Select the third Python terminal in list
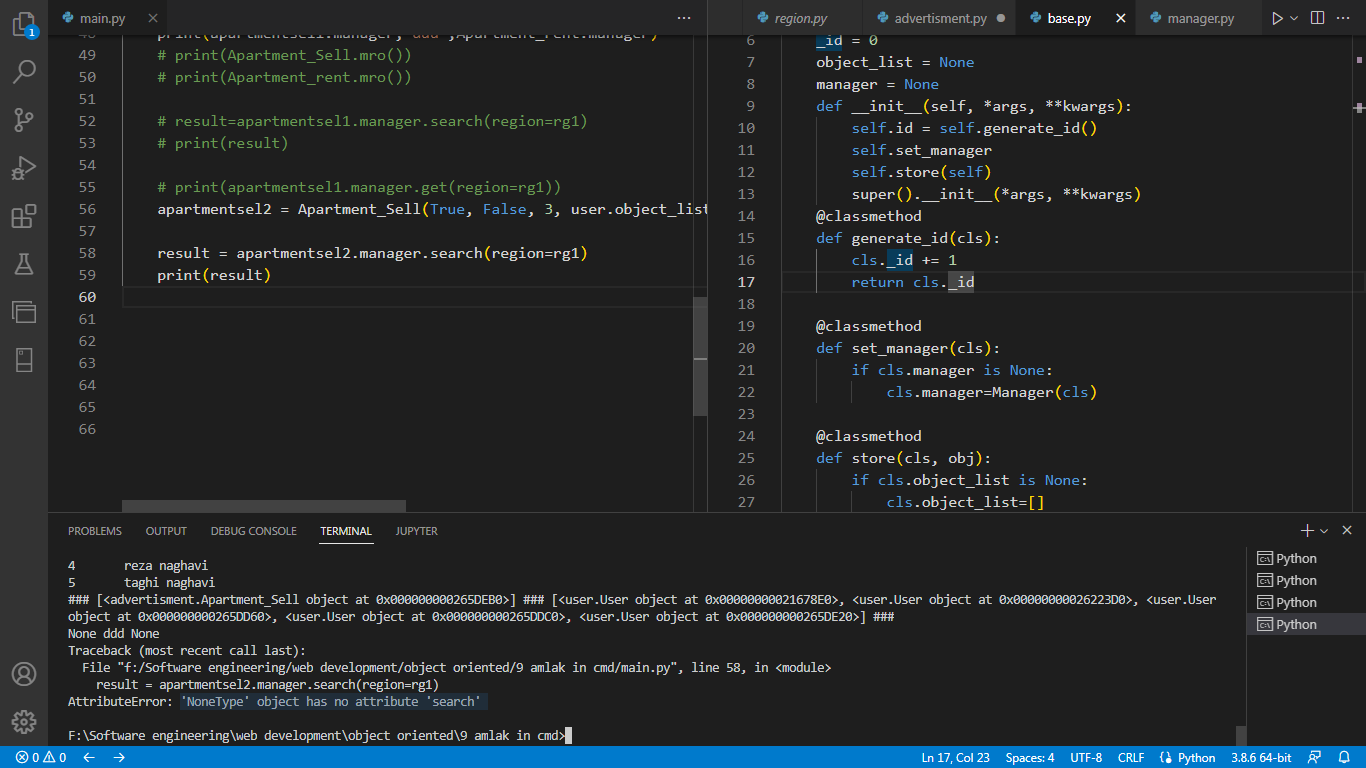Screen dimensions: 1366x768 [1306, 602]
